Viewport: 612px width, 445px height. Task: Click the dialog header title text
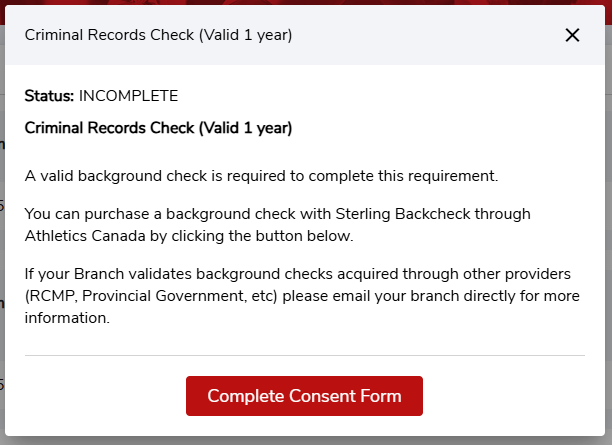pos(158,35)
